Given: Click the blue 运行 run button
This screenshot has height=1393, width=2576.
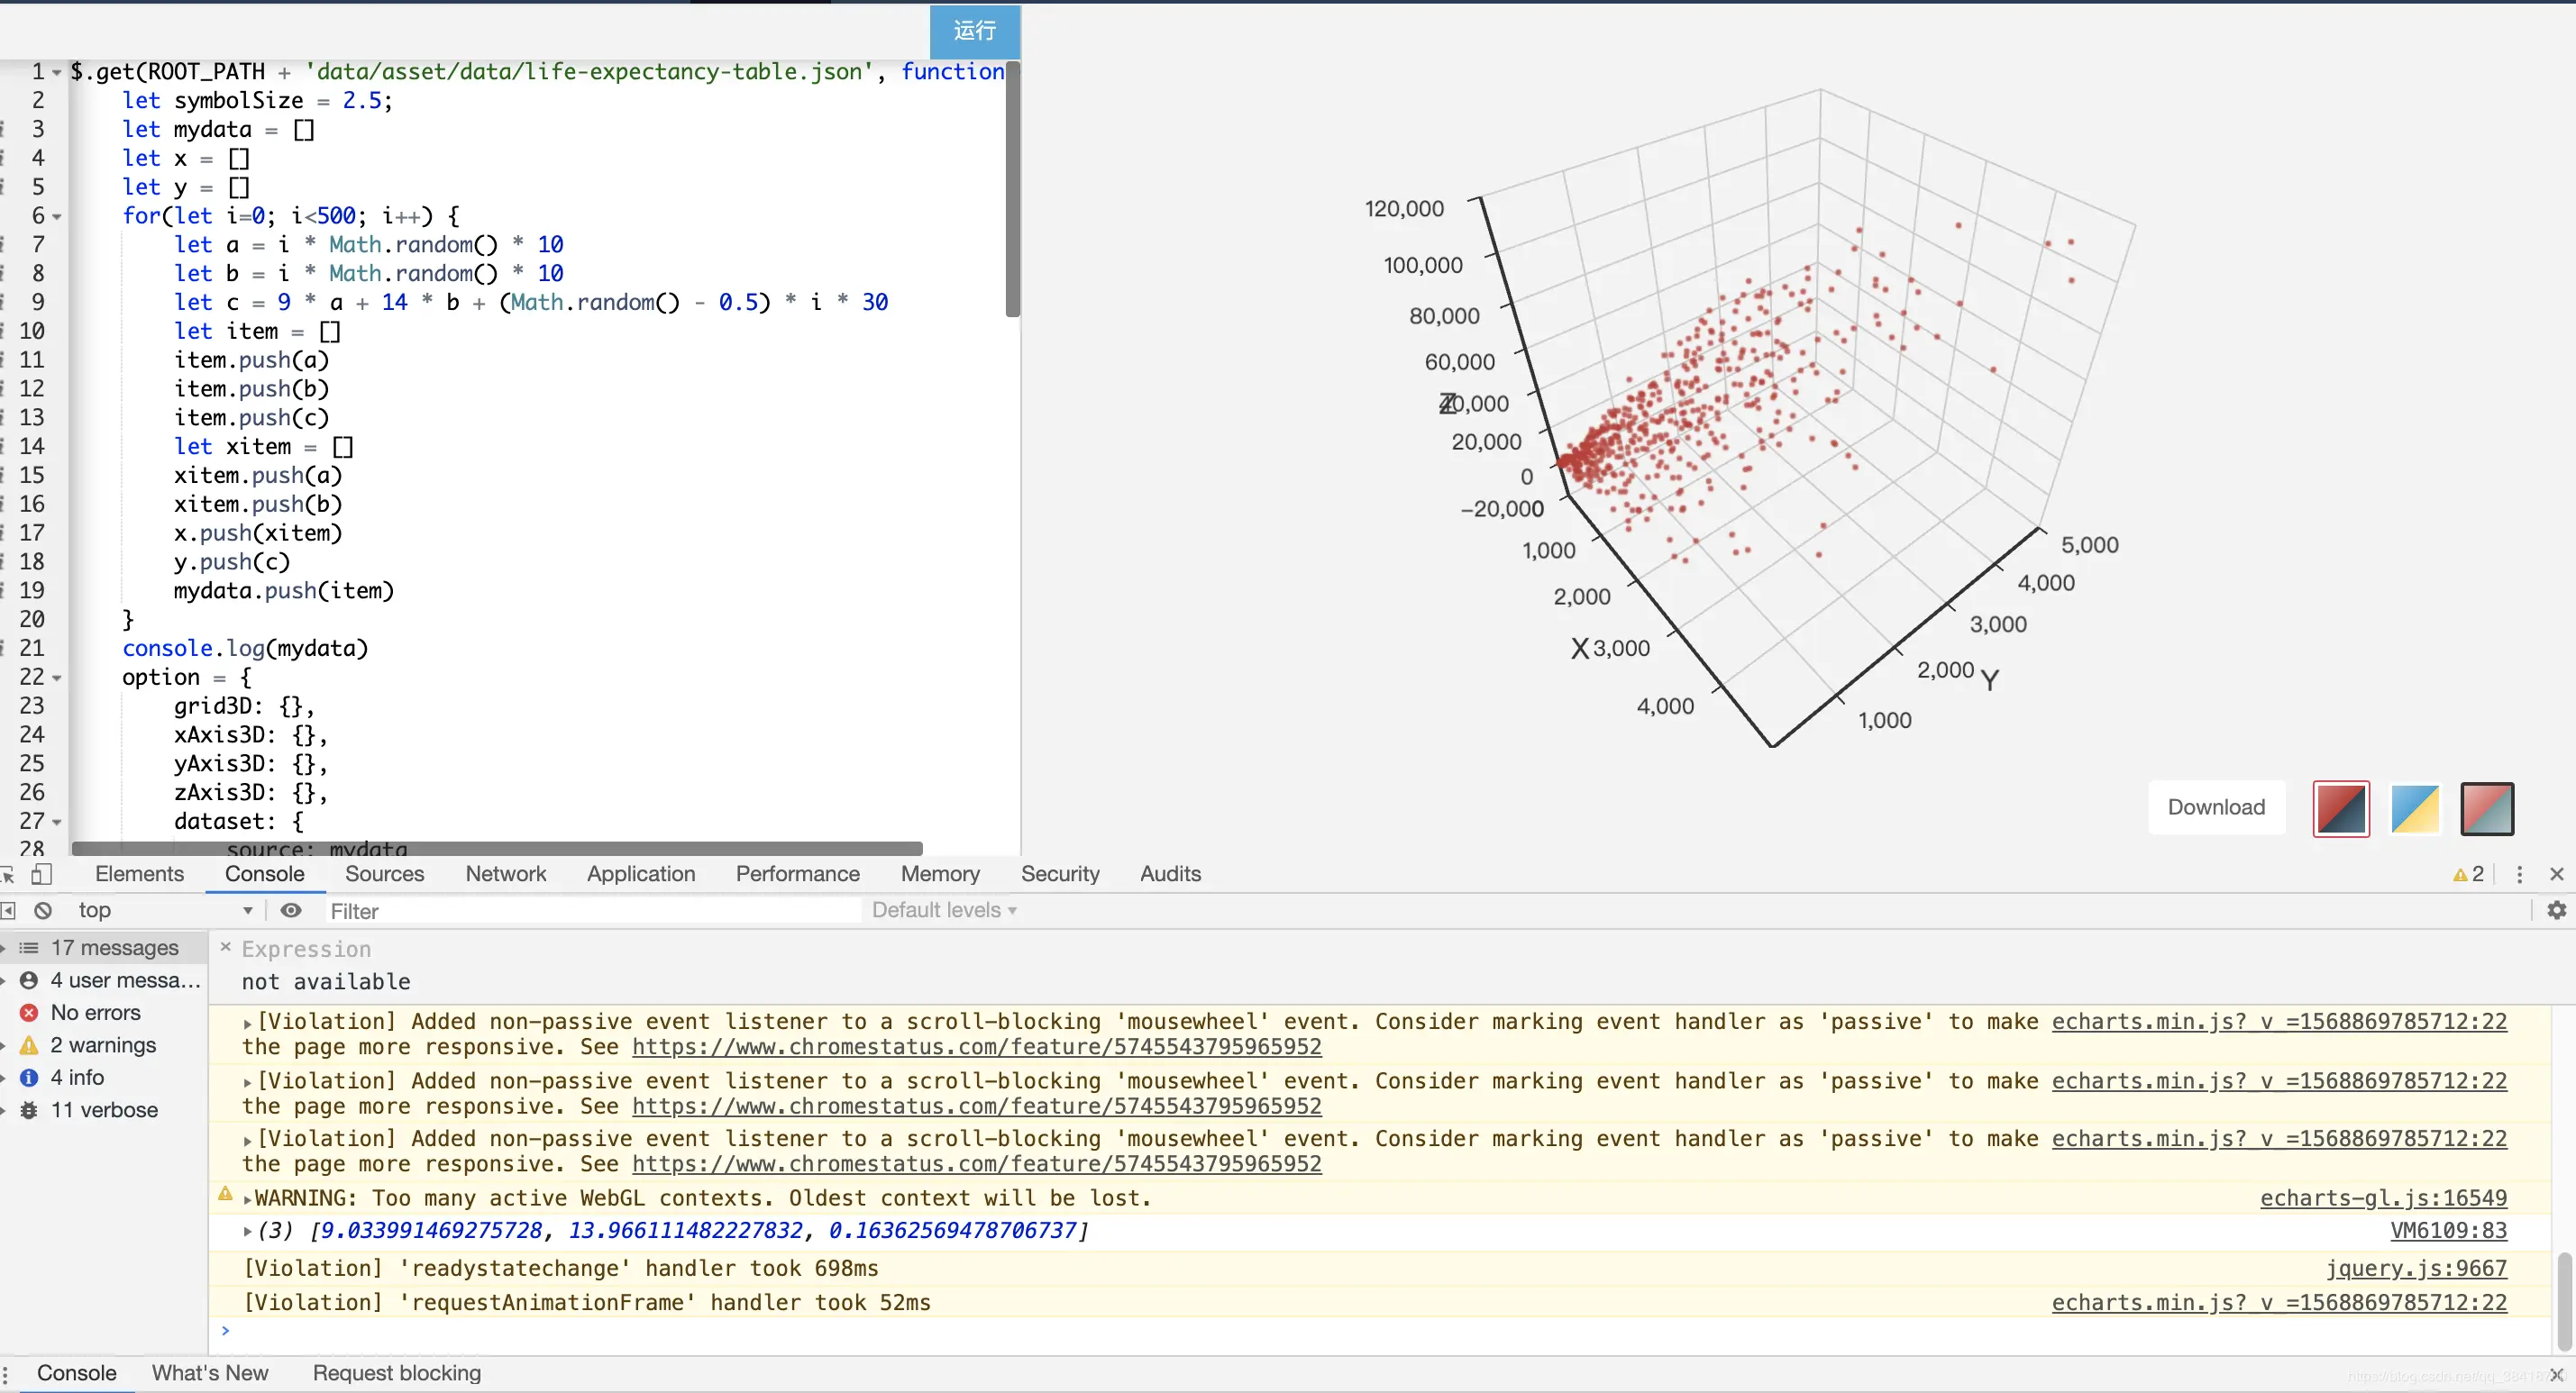Looking at the screenshot, I should click(x=974, y=31).
